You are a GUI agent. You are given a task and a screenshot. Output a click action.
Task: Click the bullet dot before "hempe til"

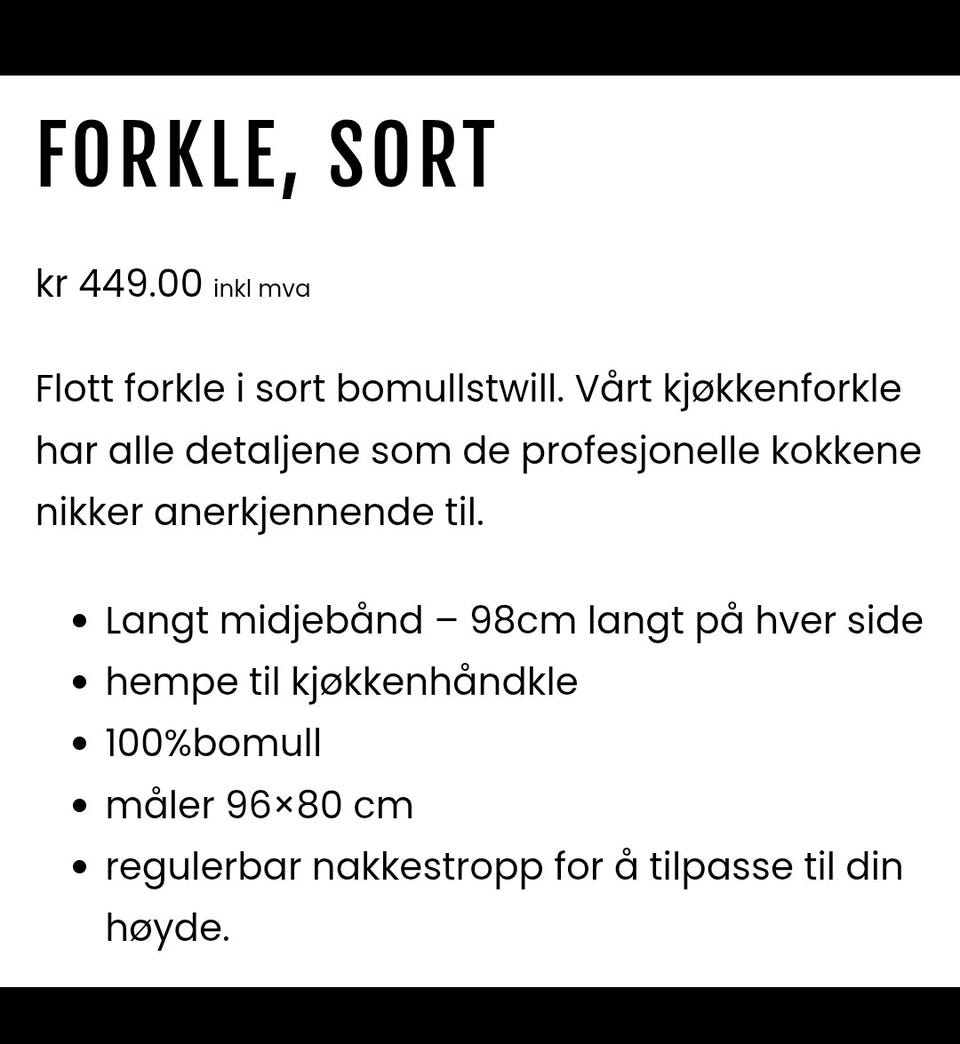(x=80, y=684)
